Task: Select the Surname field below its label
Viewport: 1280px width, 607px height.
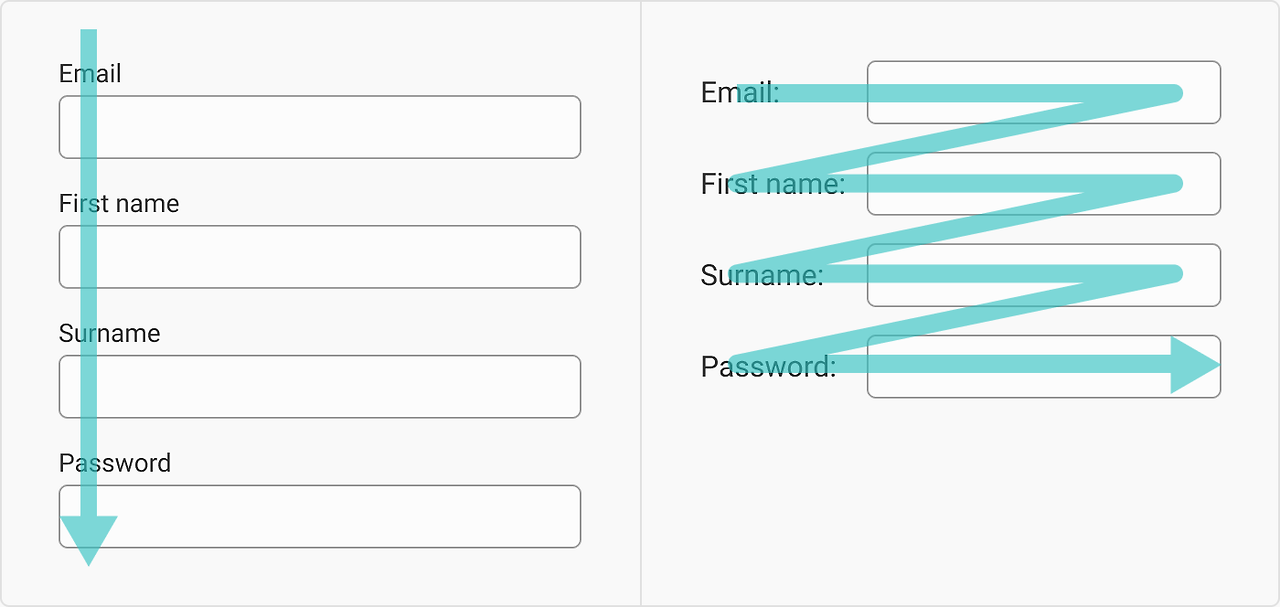Action: pos(320,387)
